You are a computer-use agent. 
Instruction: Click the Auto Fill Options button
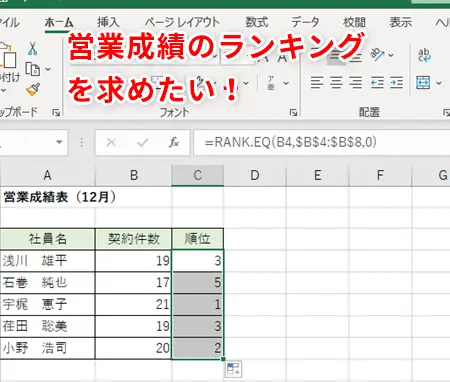click(233, 369)
